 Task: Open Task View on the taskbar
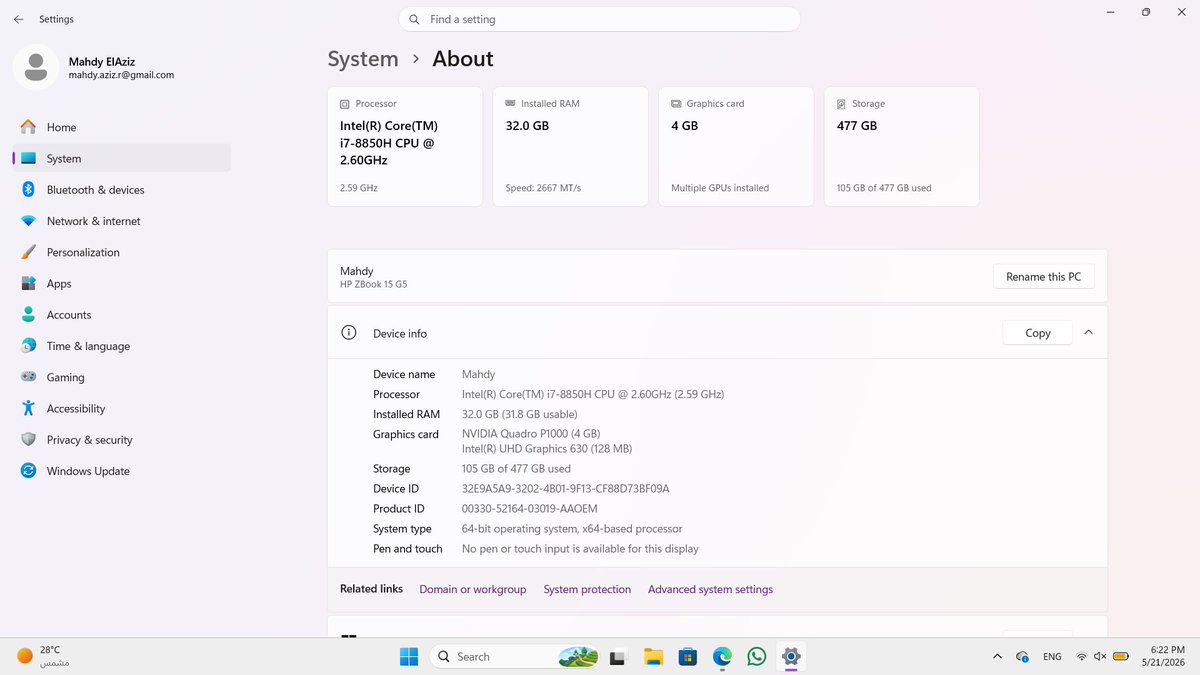click(x=618, y=657)
